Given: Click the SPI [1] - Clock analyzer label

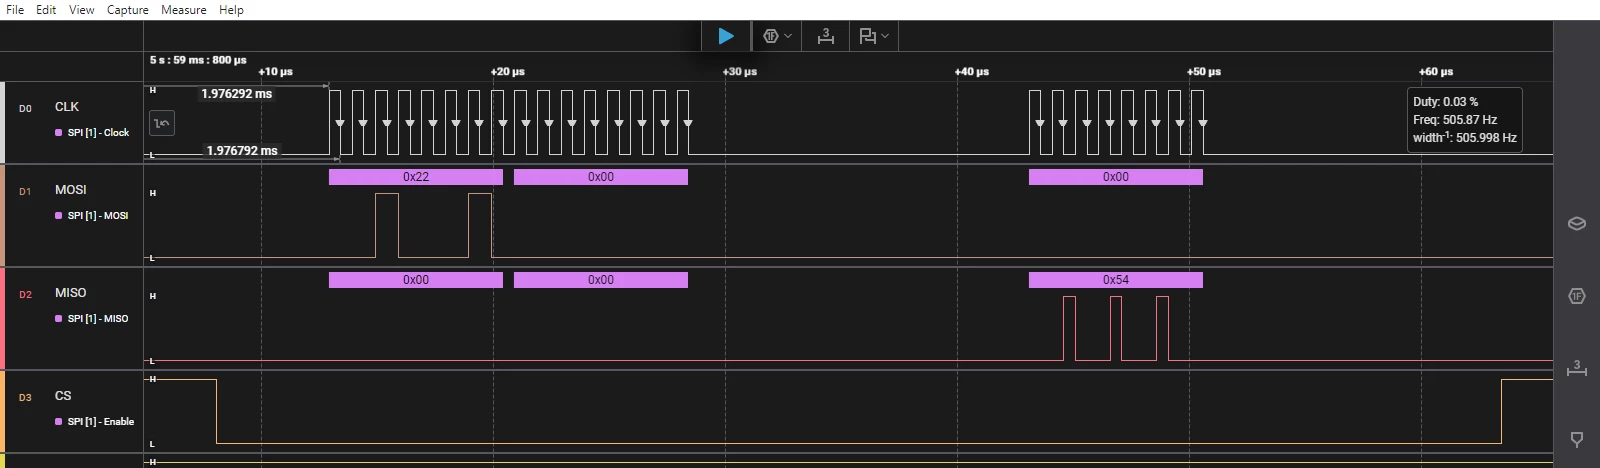Looking at the screenshot, I should click(x=98, y=132).
